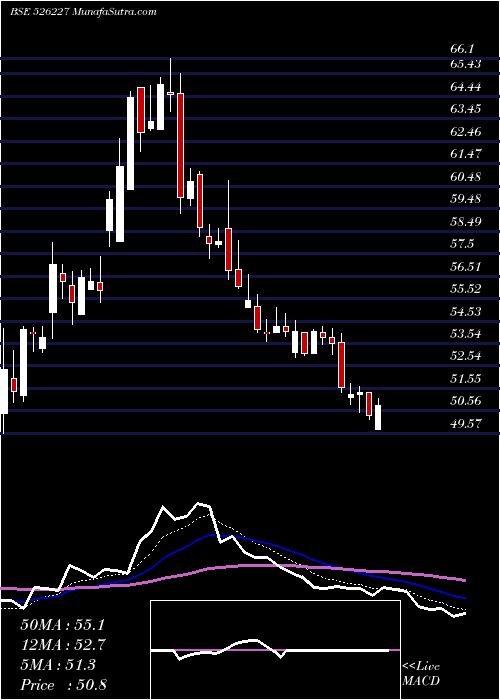Click the 55.52 price axis label
The height and width of the screenshot is (700, 500).
click(x=466, y=289)
